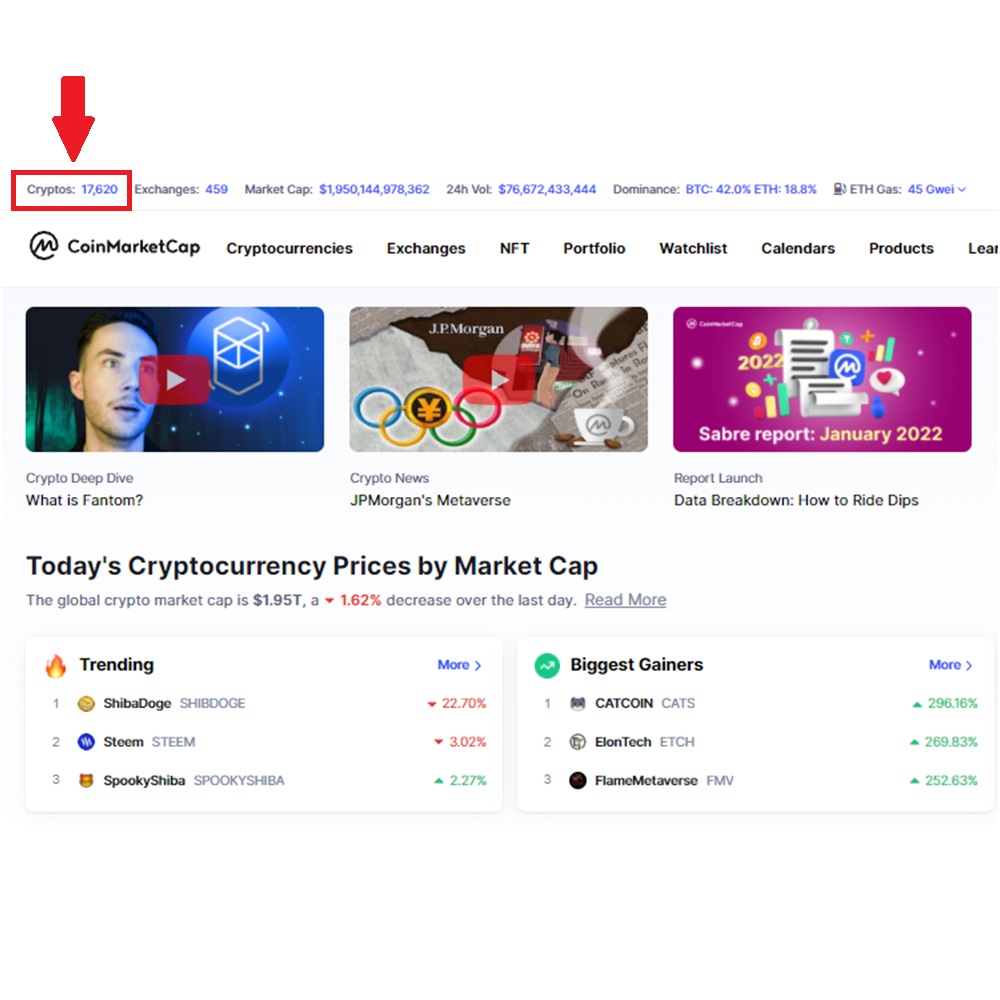The height and width of the screenshot is (1000, 1000).
Task: Go to Portfolio in the navigation
Action: 594,248
